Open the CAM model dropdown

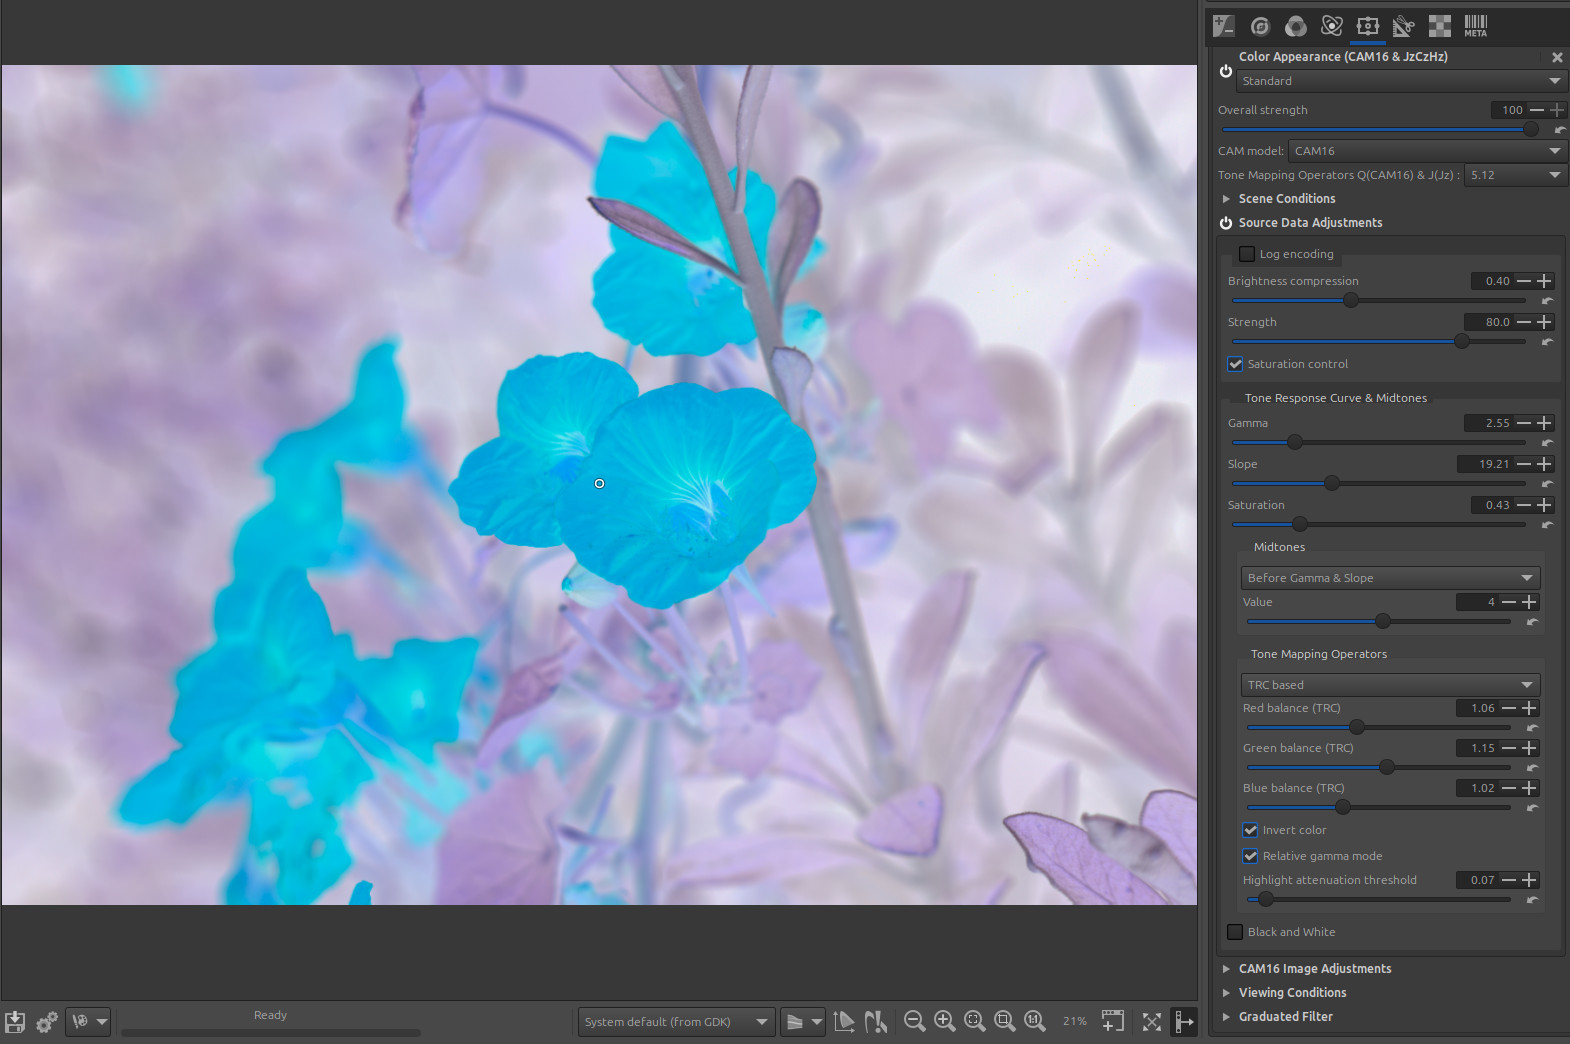pyautogui.click(x=1427, y=151)
